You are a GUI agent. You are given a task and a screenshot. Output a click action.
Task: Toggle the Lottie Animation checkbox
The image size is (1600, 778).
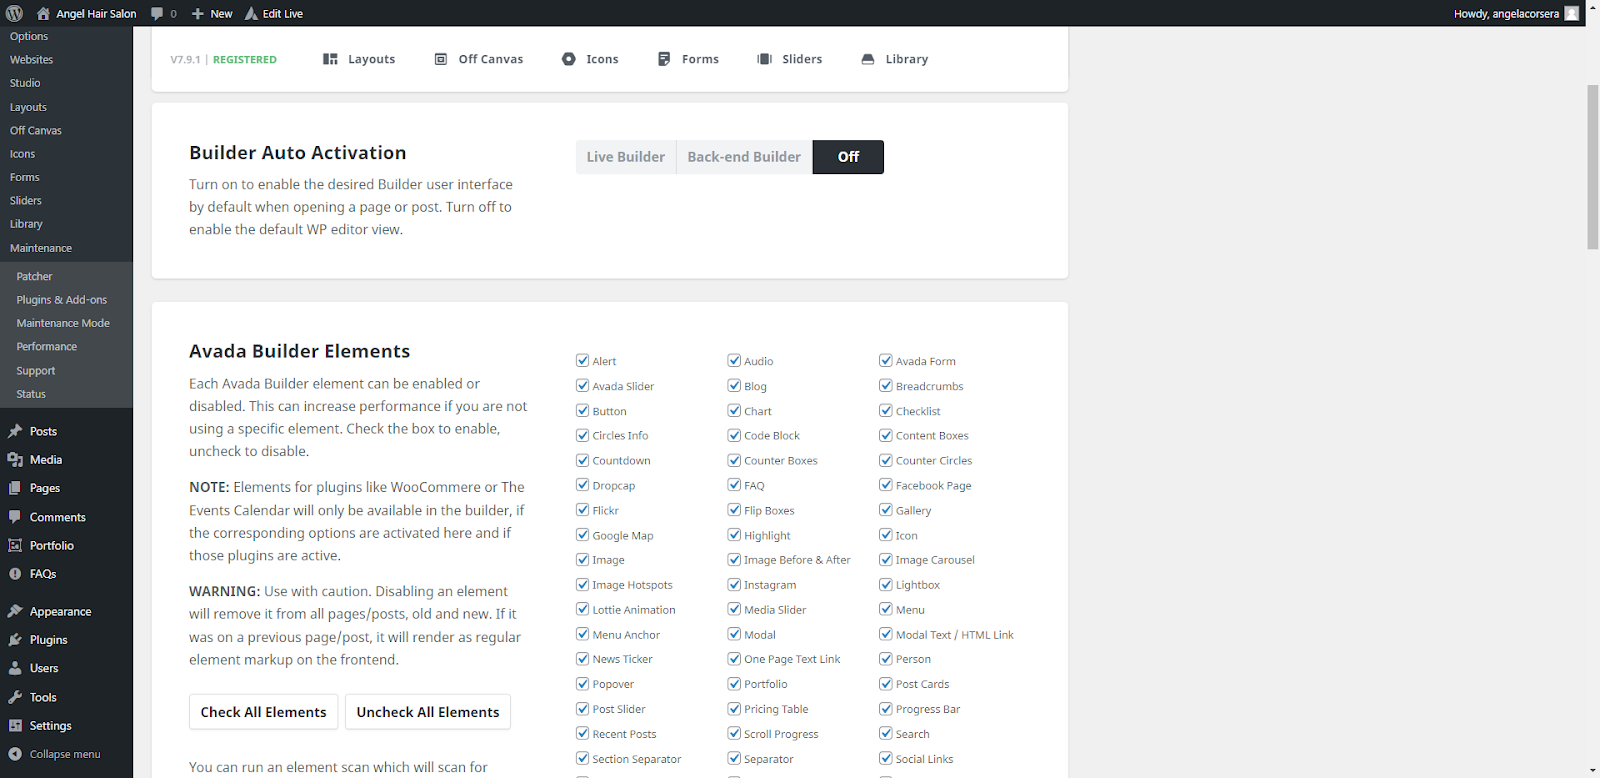point(582,609)
